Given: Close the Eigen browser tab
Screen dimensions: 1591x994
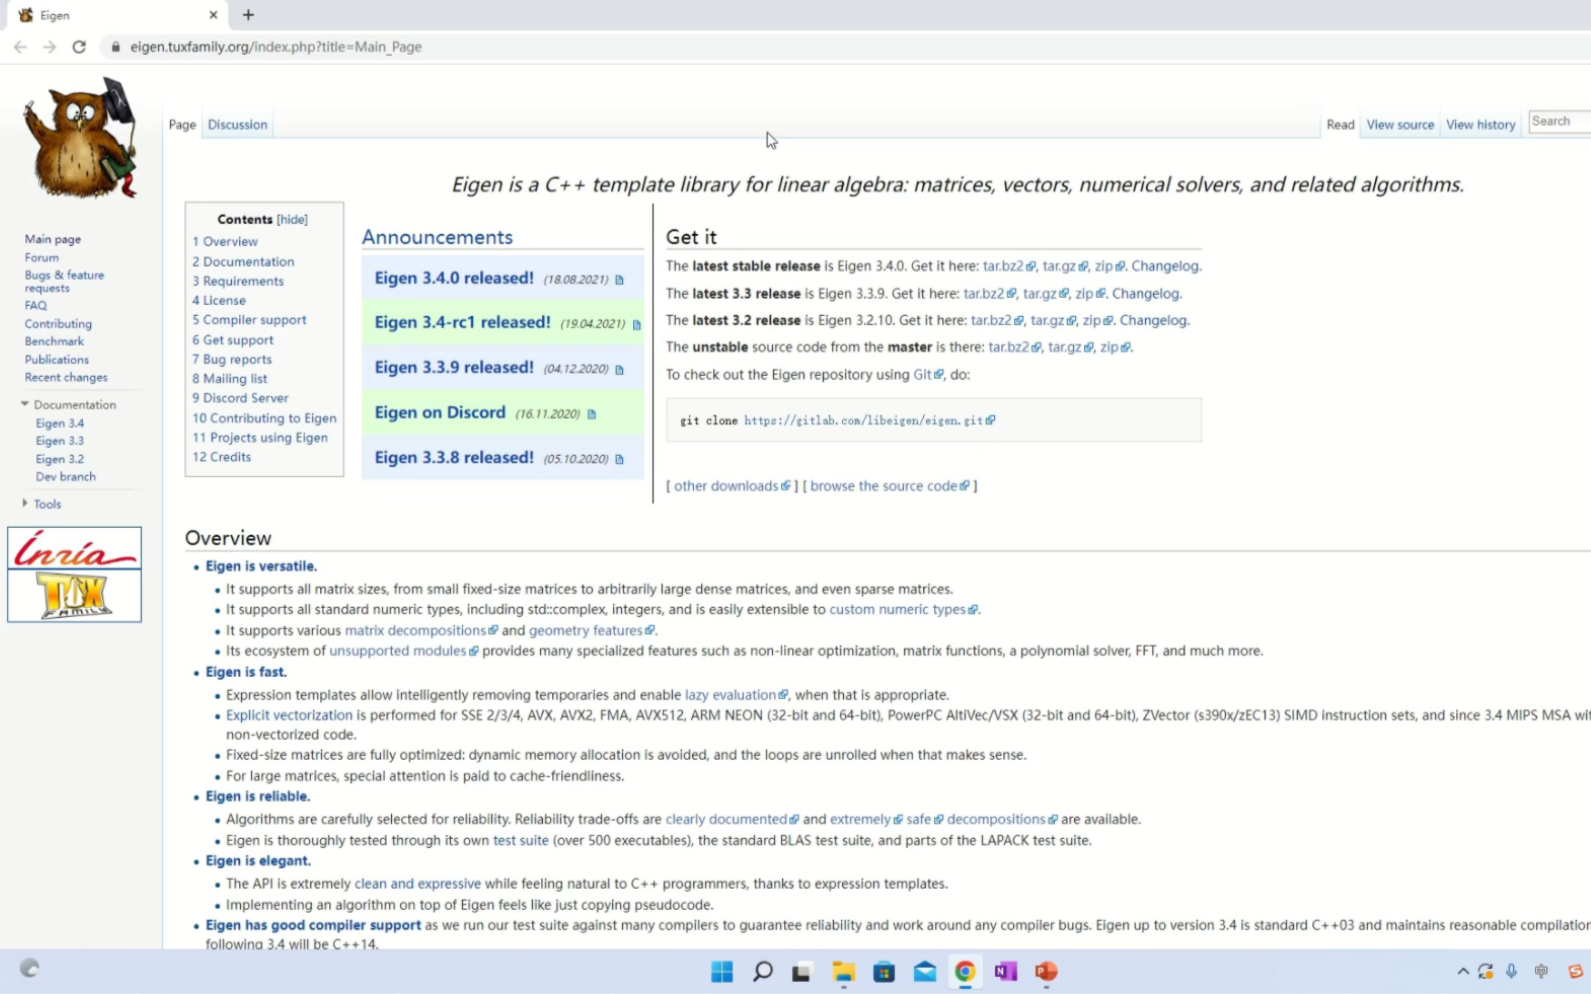Looking at the screenshot, I should click(213, 15).
